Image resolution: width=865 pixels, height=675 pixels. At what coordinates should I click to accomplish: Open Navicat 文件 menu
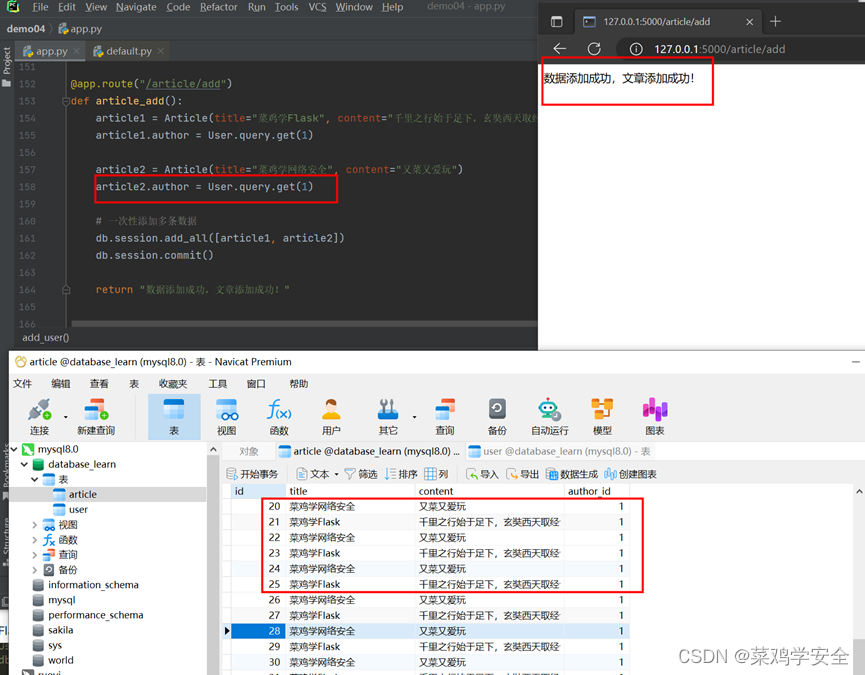click(23, 384)
